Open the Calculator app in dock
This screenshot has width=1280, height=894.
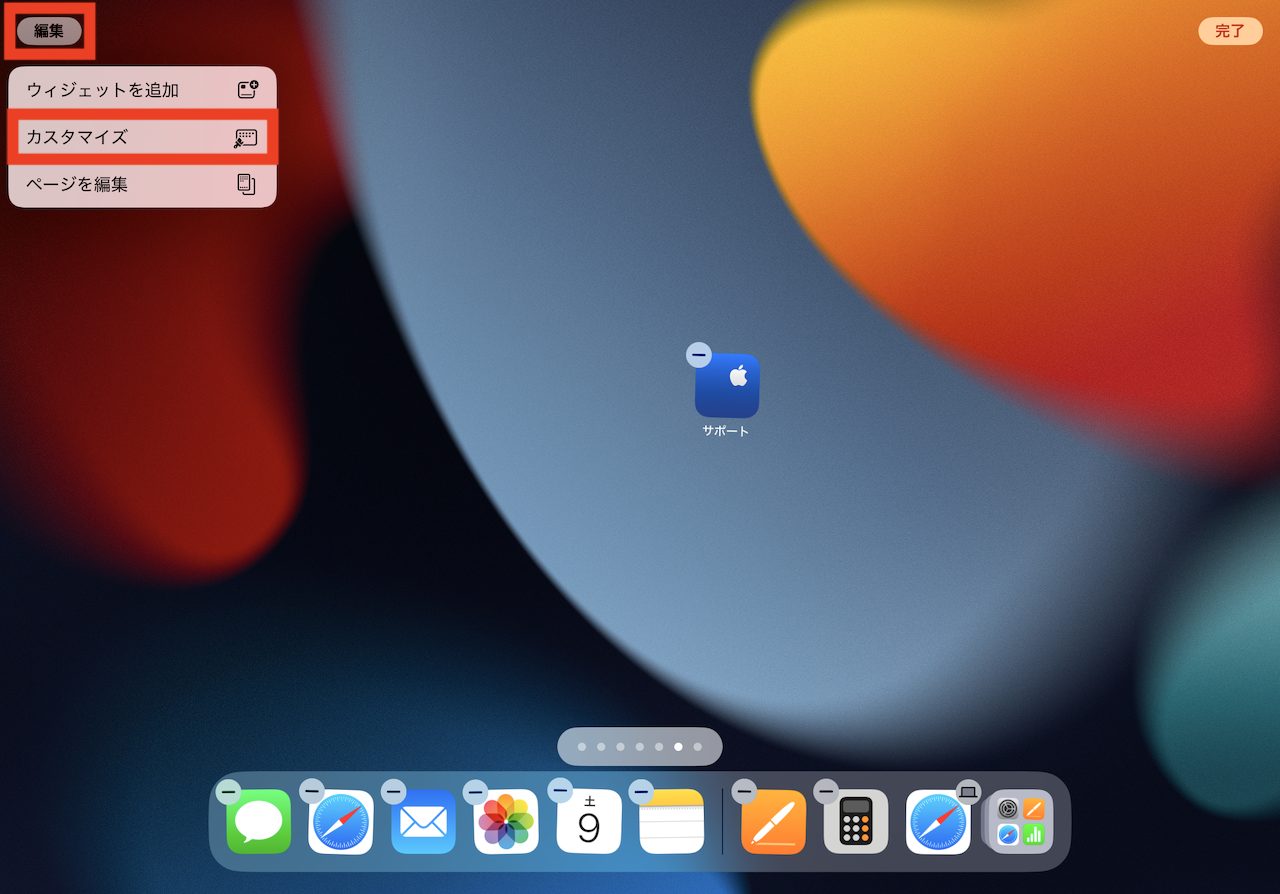(x=856, y=822)
